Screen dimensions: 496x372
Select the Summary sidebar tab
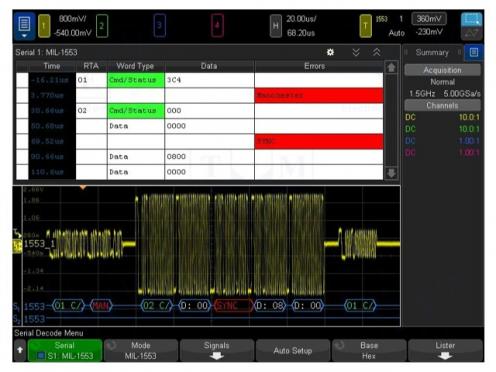[x=432, y=52]
